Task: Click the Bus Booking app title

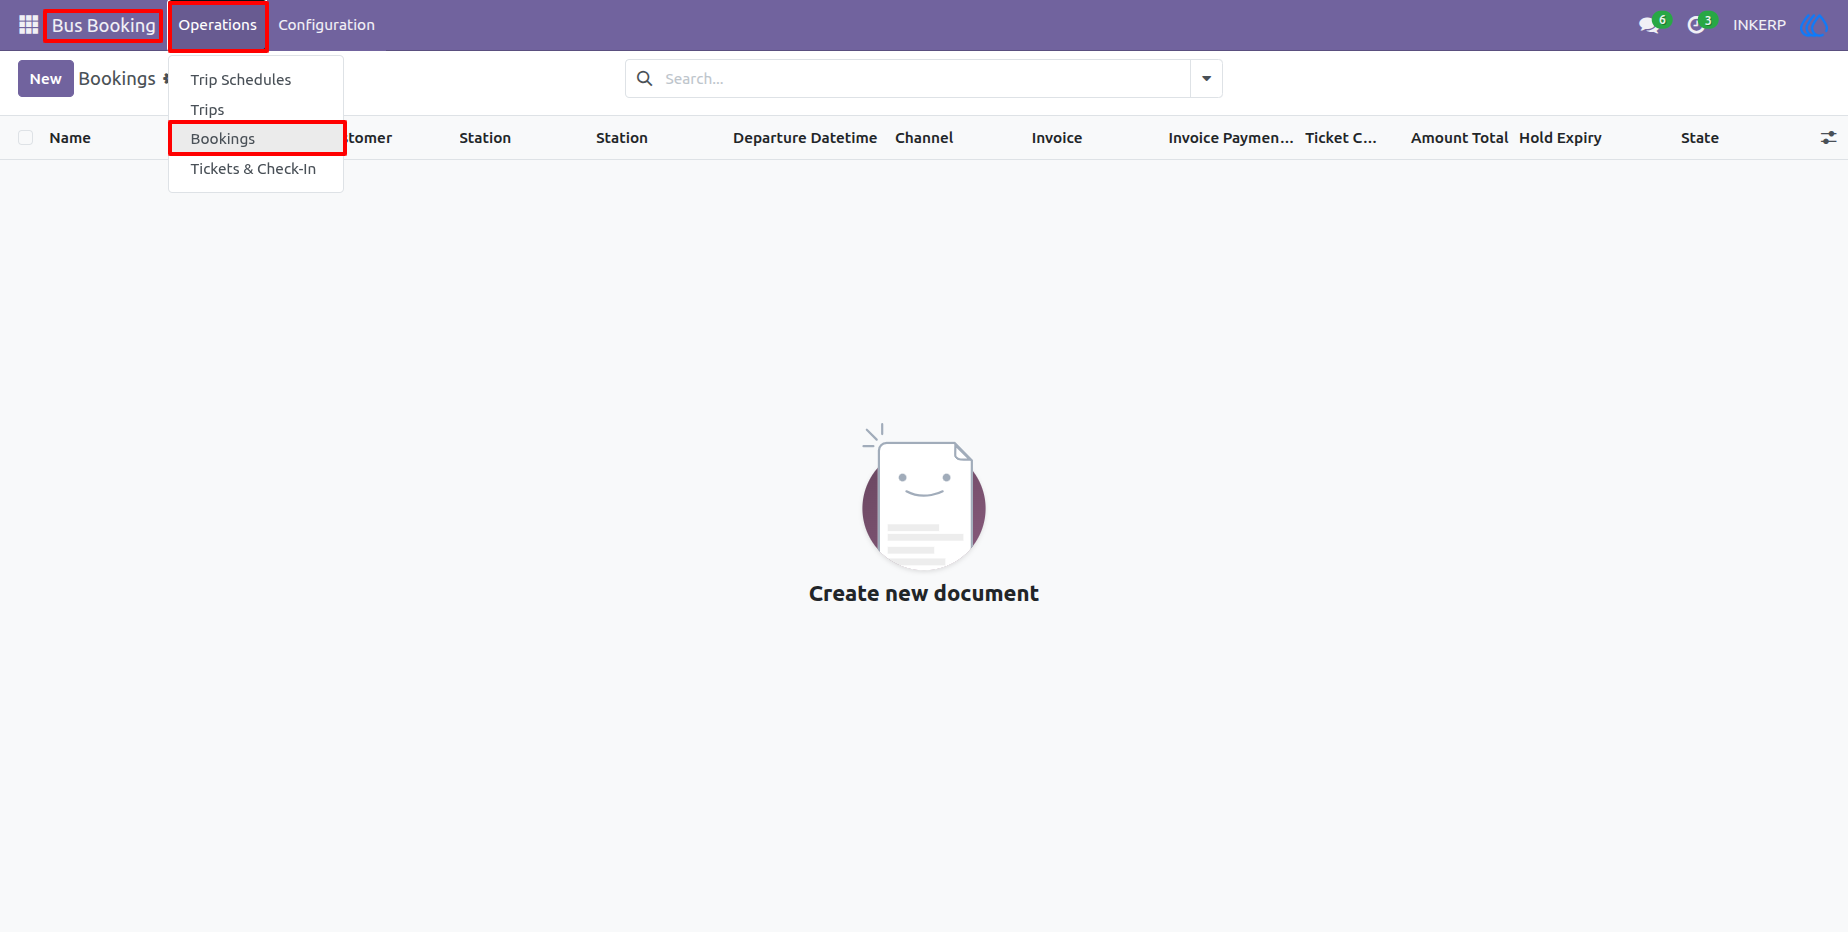Action: click(104, 25)
